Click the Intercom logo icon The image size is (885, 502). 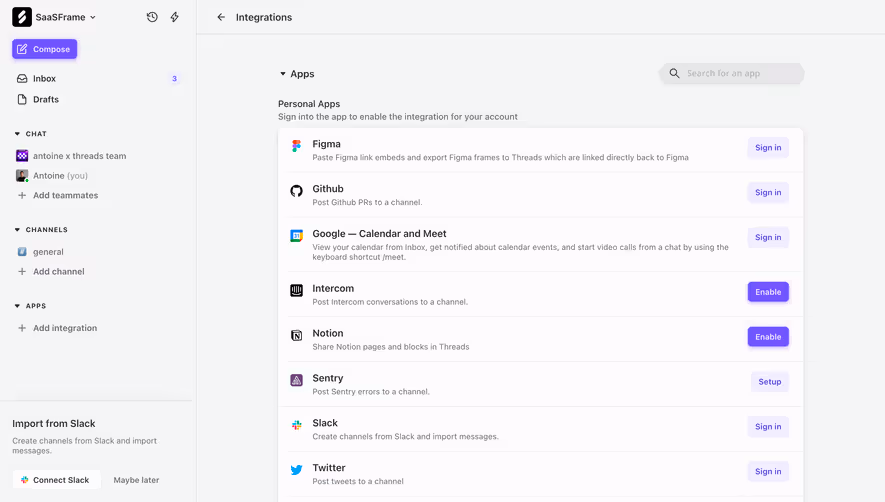[296, 290]
